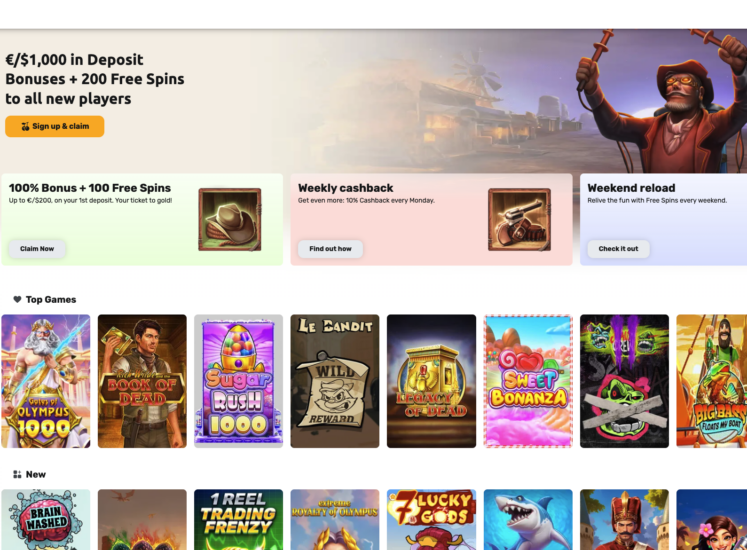
Task: Click Find out how on Weekly cashback
Action: point(330,249)
